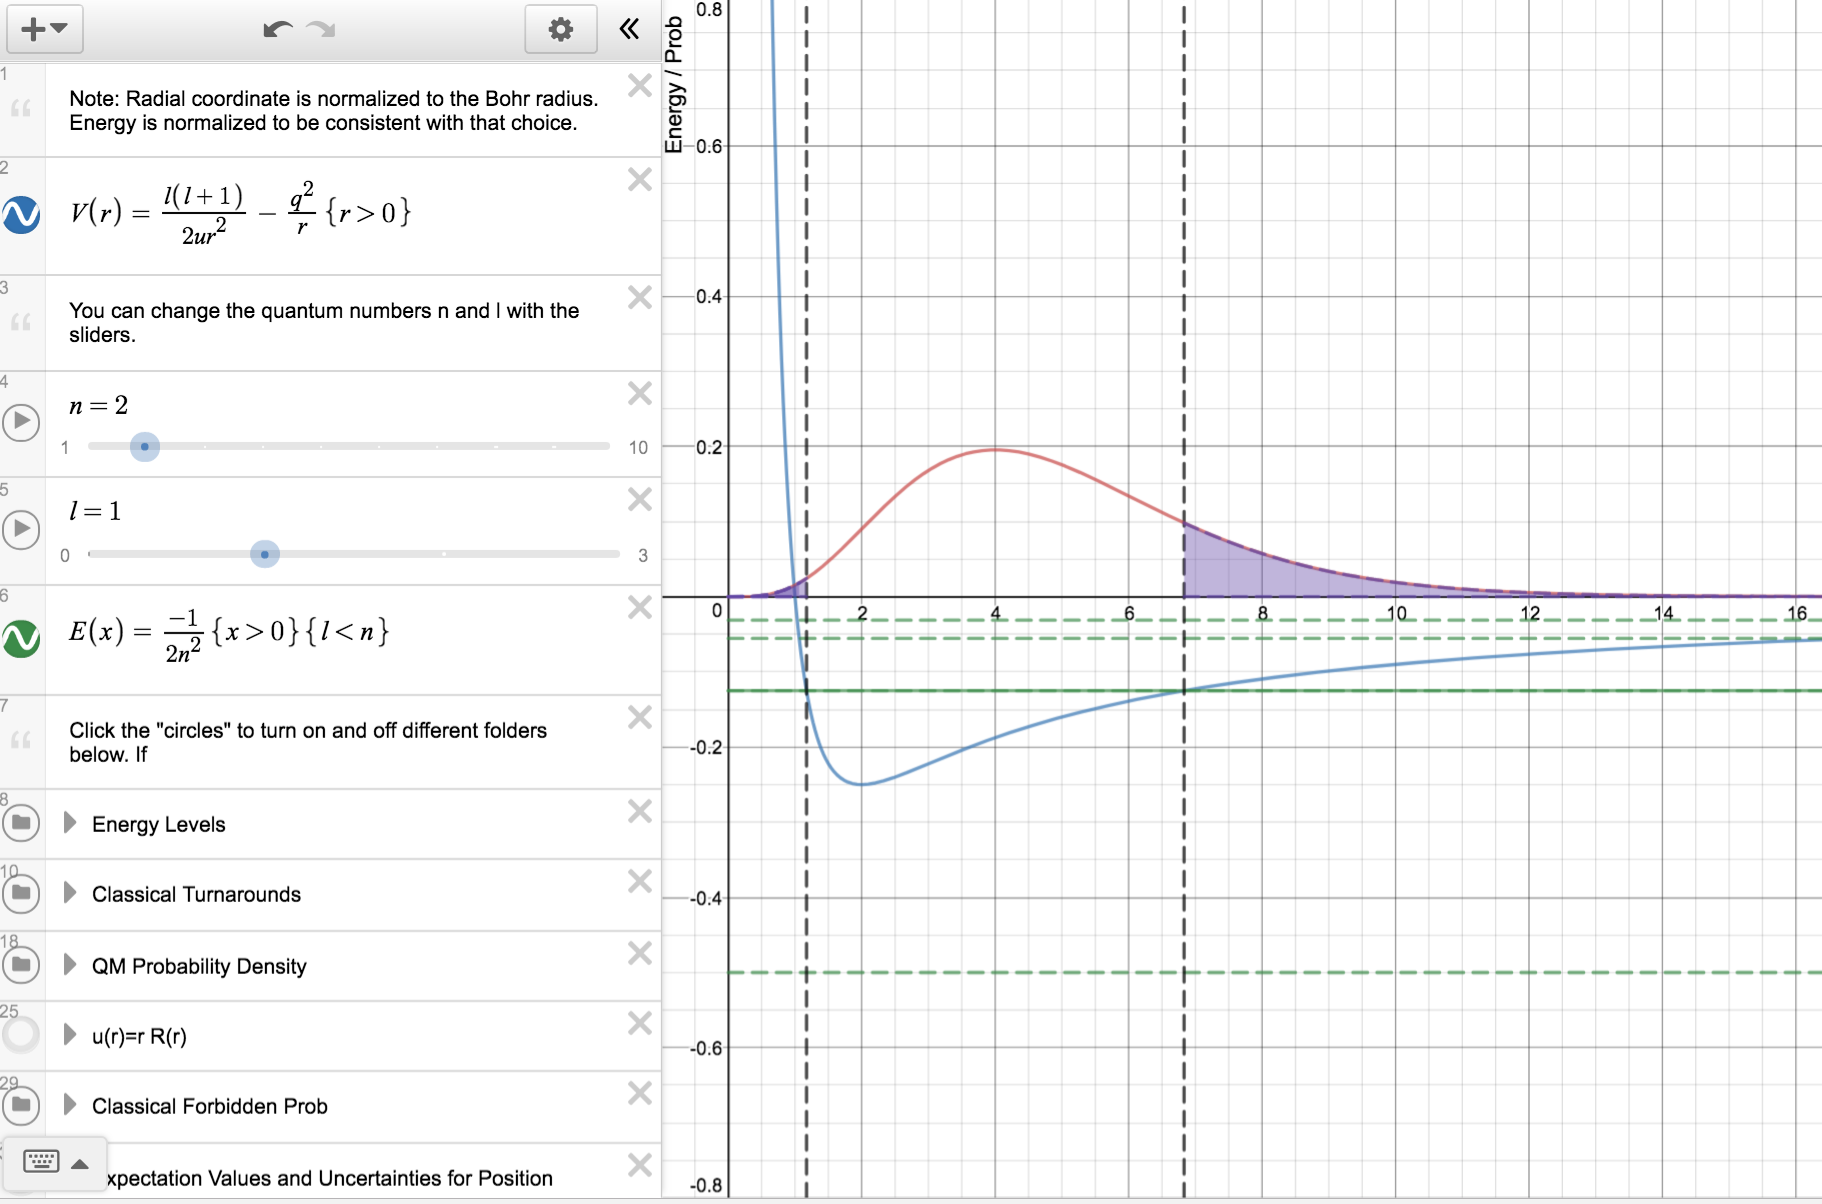Play animation for the l slider

21,529
